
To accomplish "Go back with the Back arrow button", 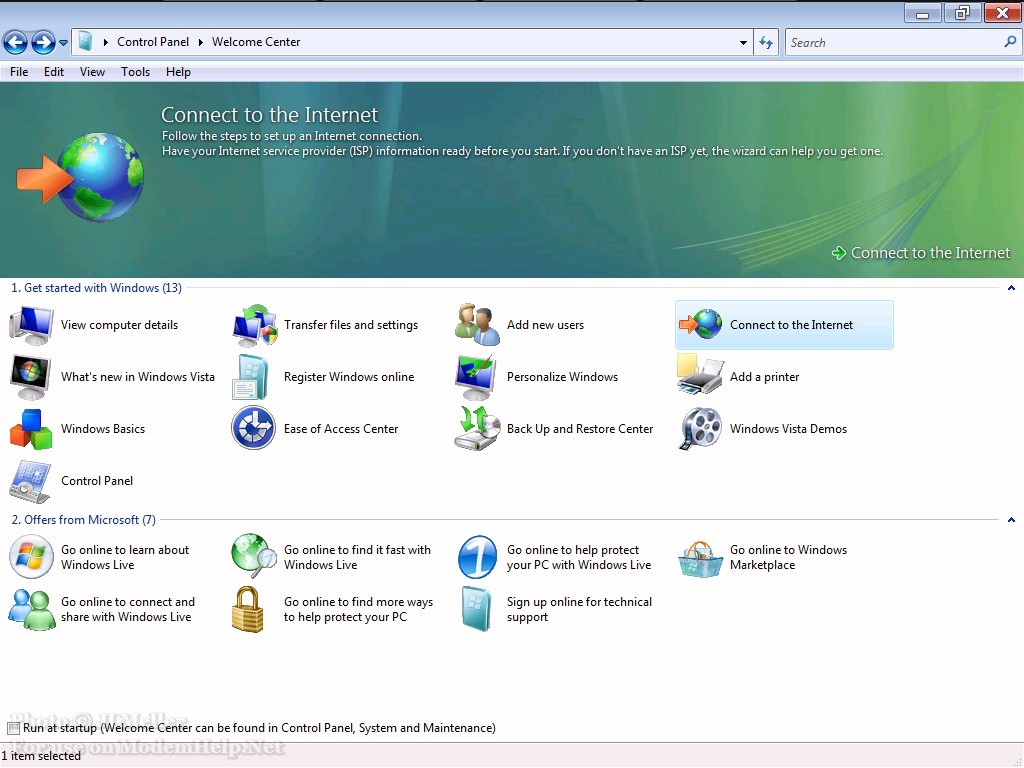I will tap(15, 43).
